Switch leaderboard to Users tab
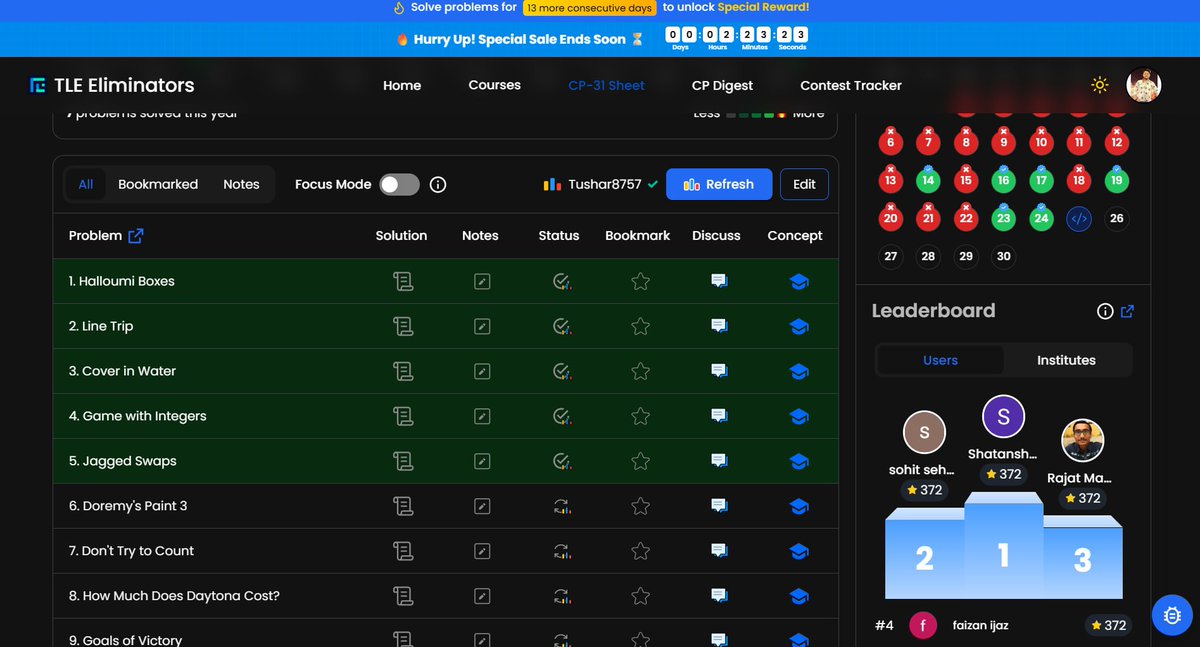The image size is (1200, 647). point(940,360)
